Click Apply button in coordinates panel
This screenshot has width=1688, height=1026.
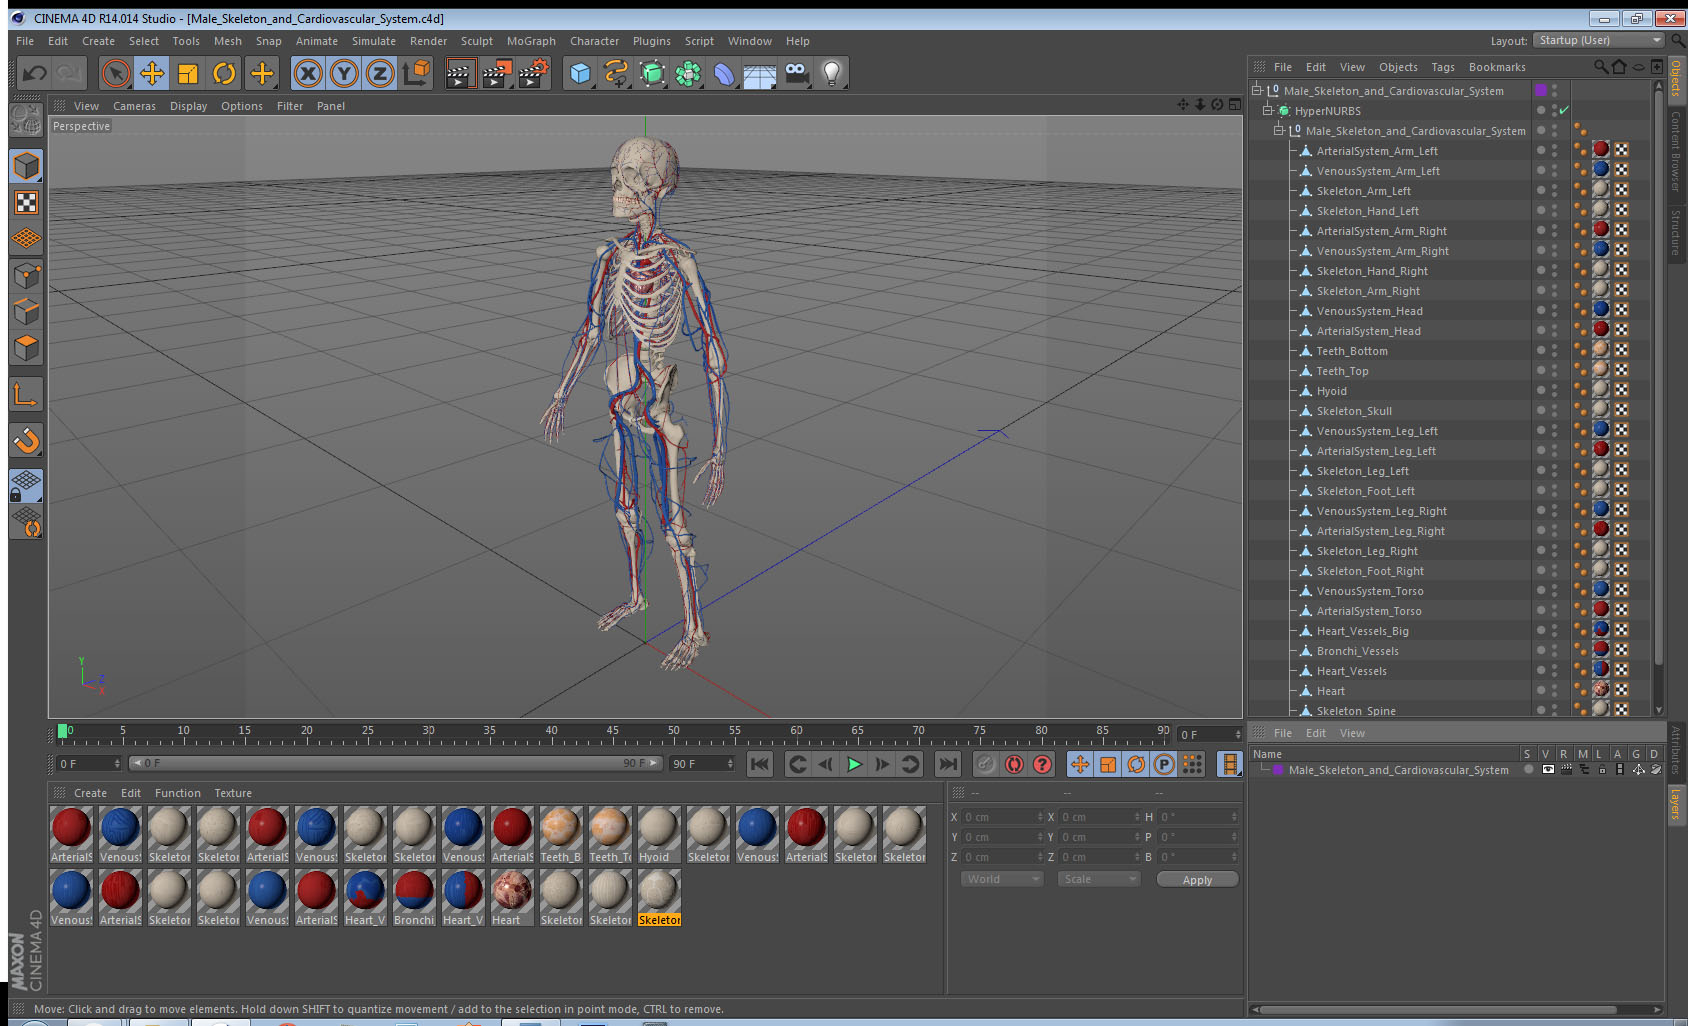tap(1197, 880)
